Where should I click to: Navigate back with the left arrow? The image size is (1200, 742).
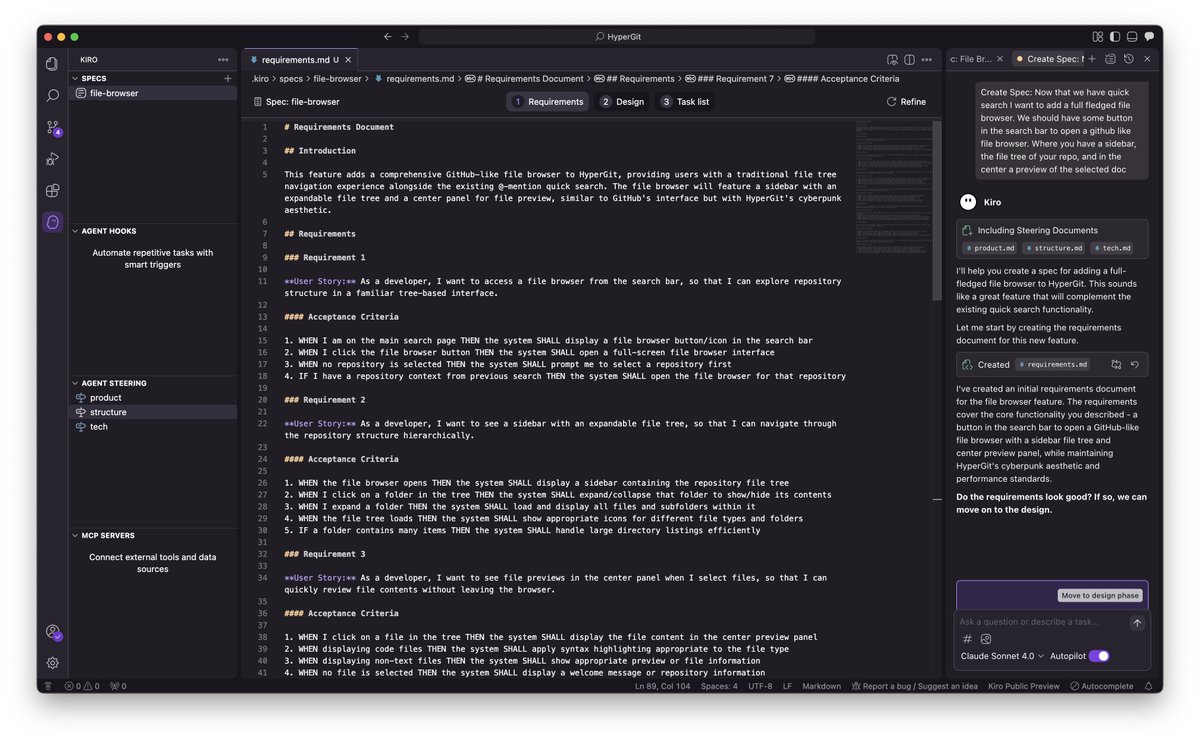click(388, 36)
